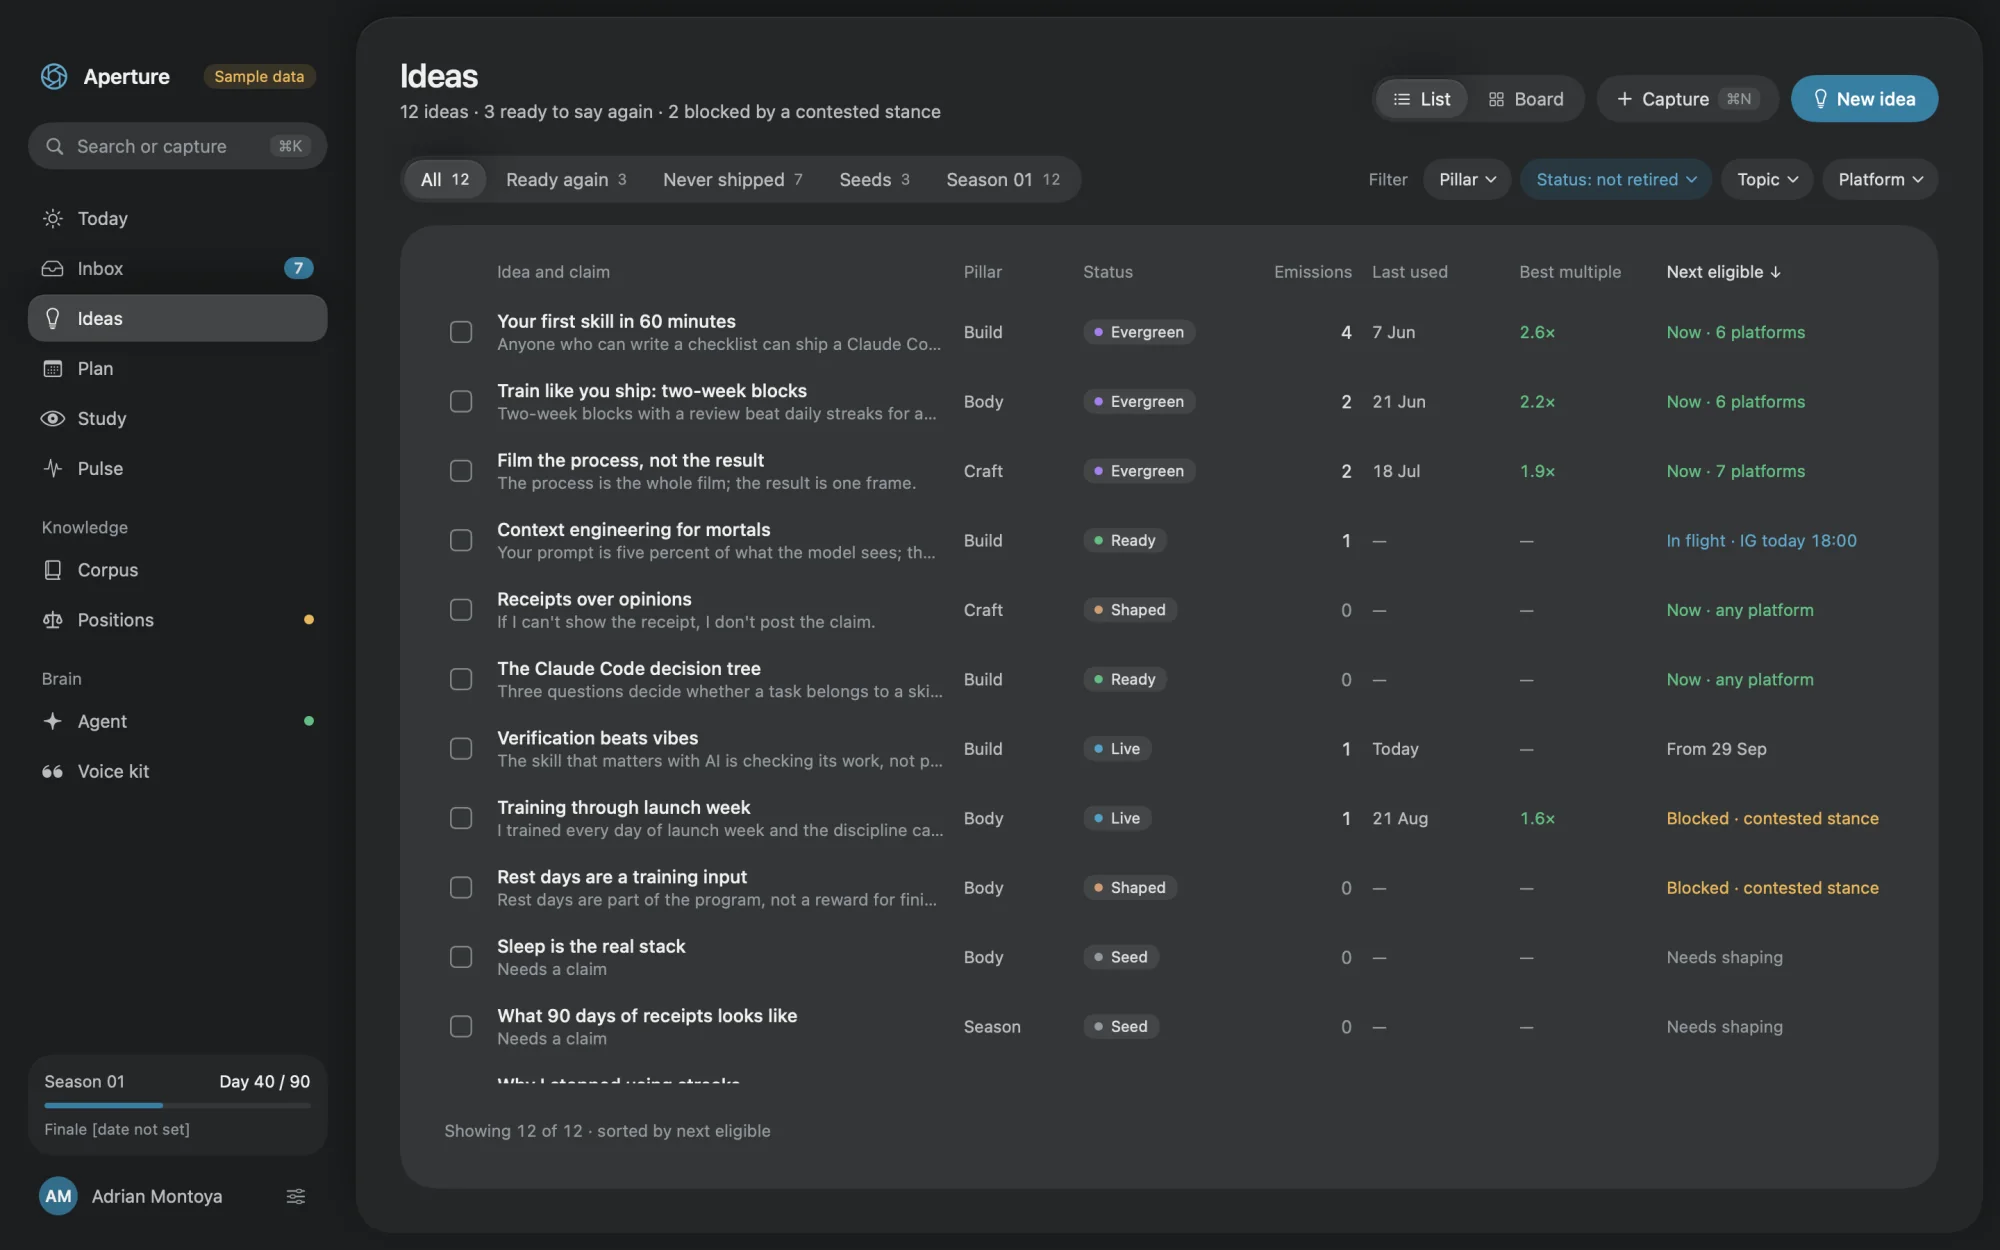Click Blocked · contested stance for Training through launch week

[x=1772, y=818]
